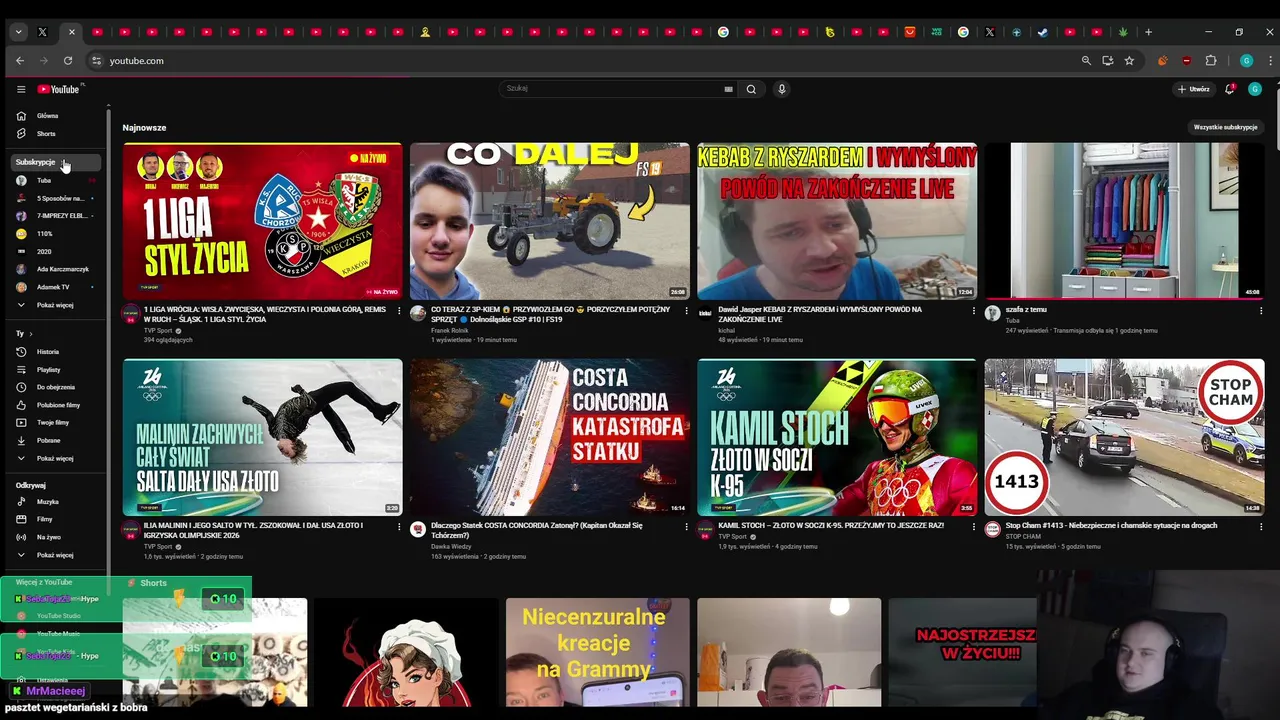
Task: Click the Utwórz create button
Action: tap(1194, 89)
